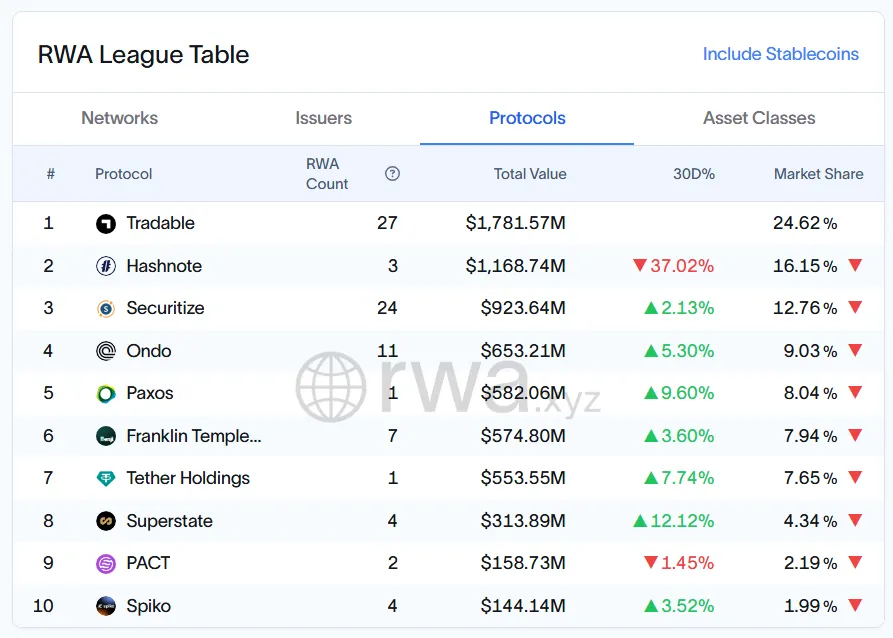Click the Securitize protocol logo icon

click(106, 309)
